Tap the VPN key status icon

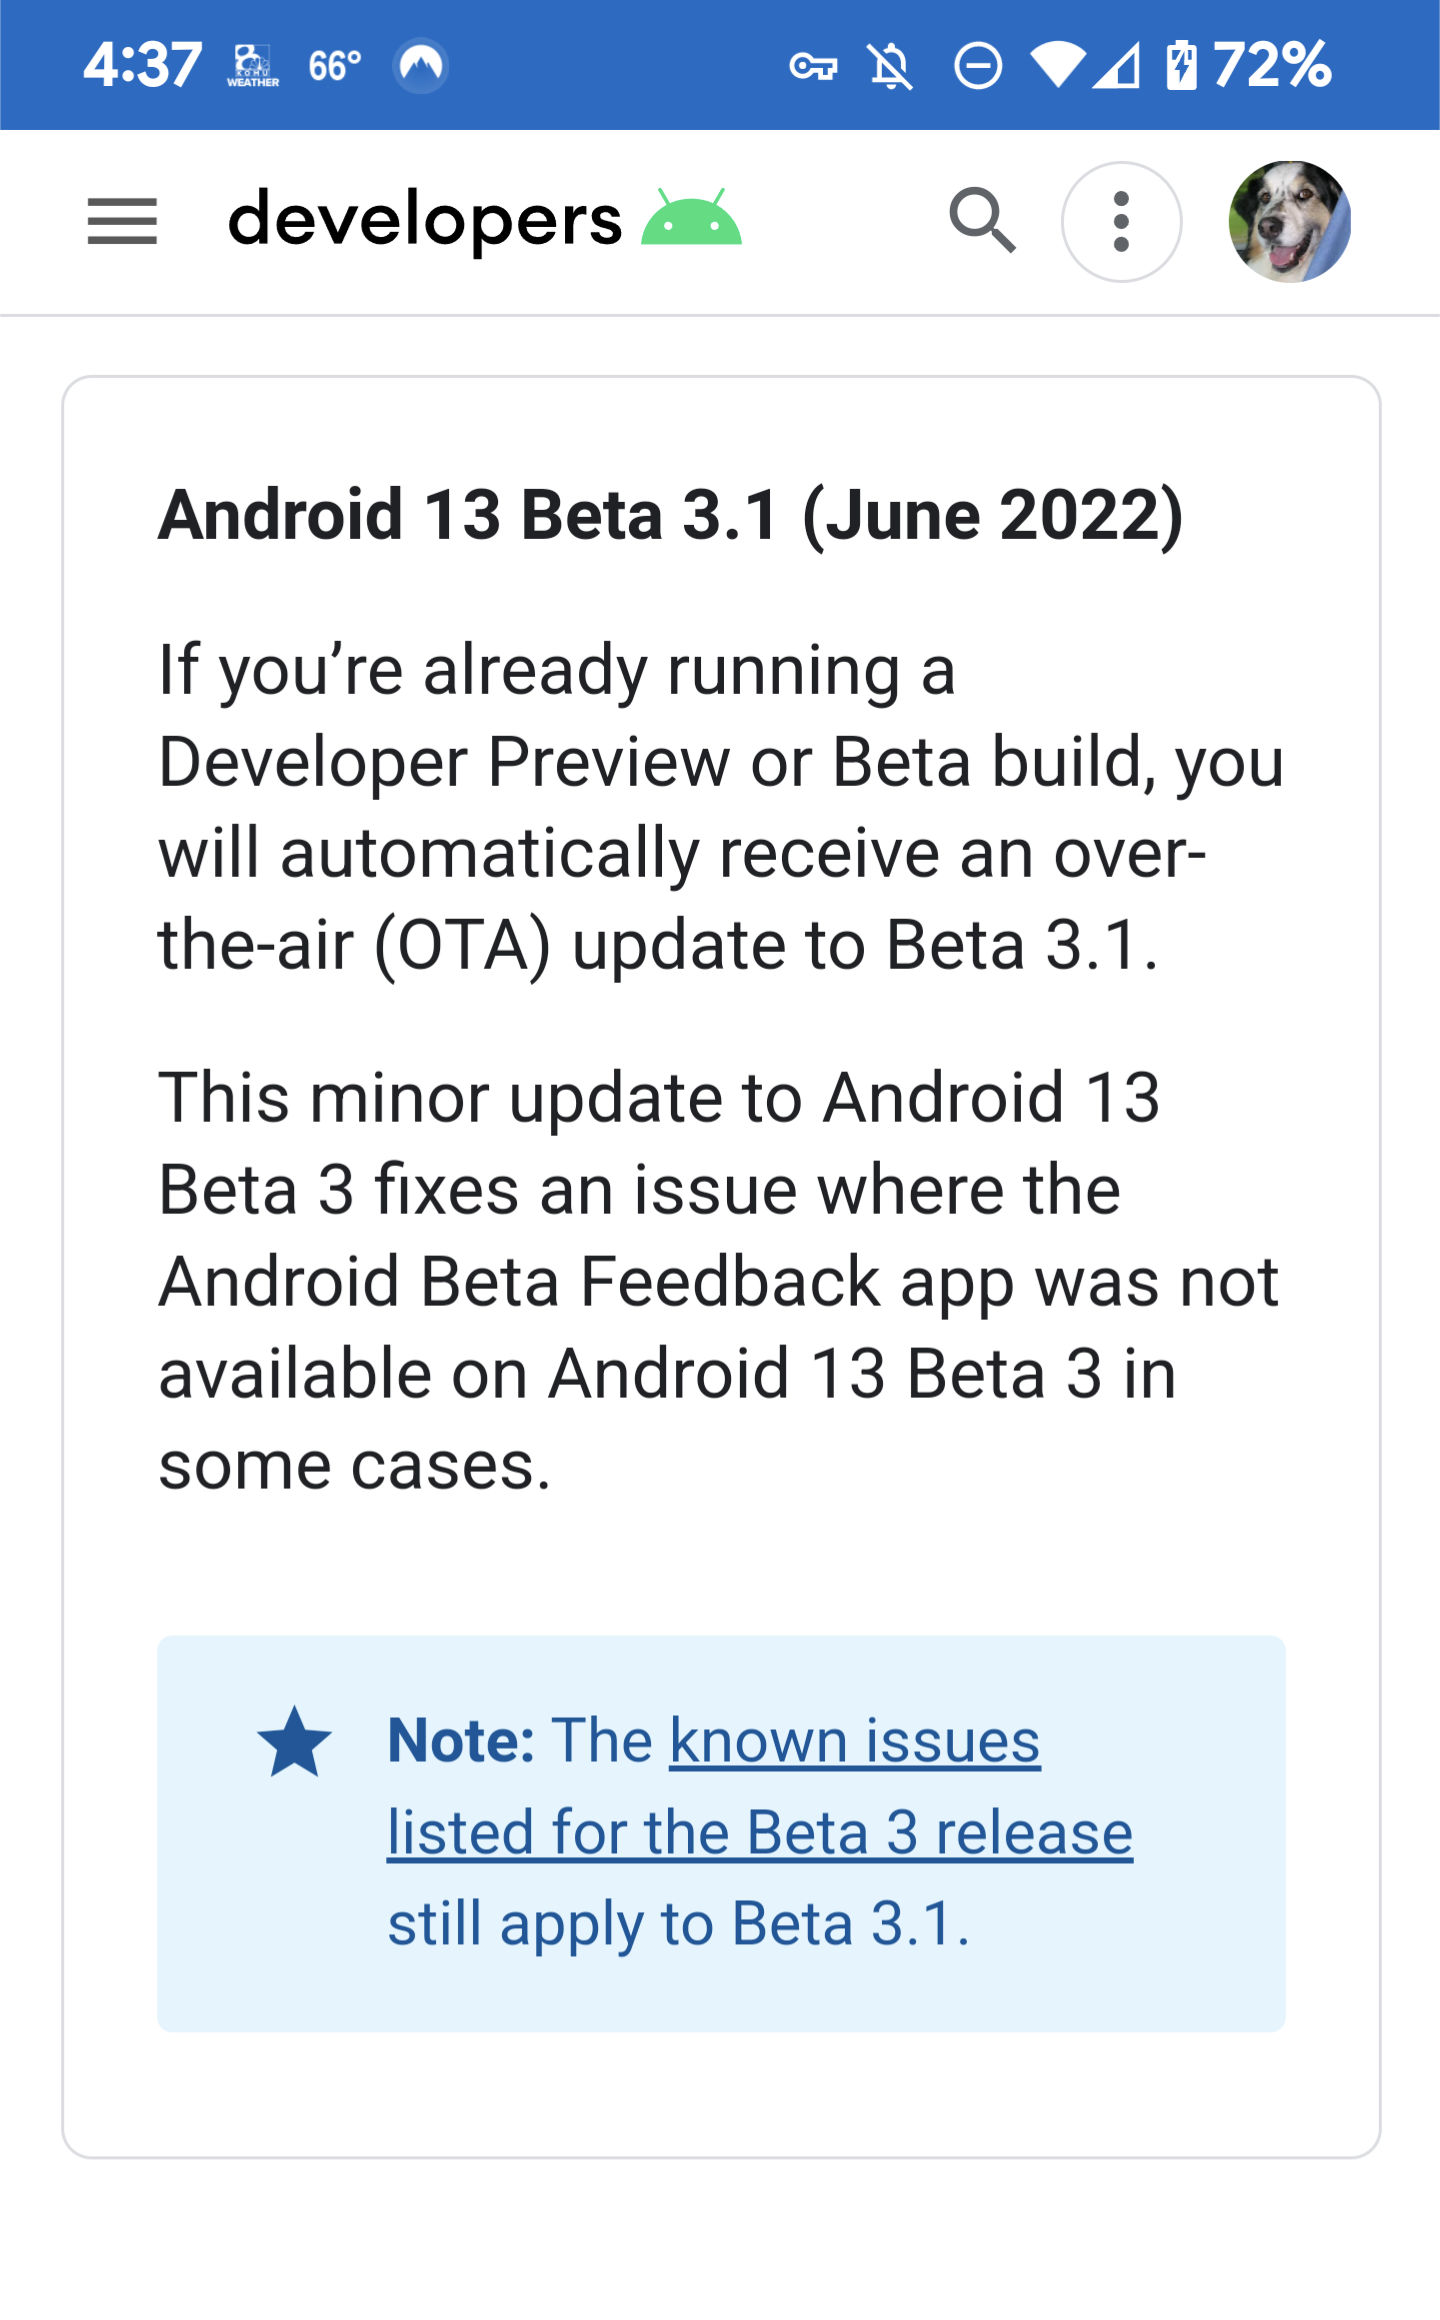click(x=813, y=67)
